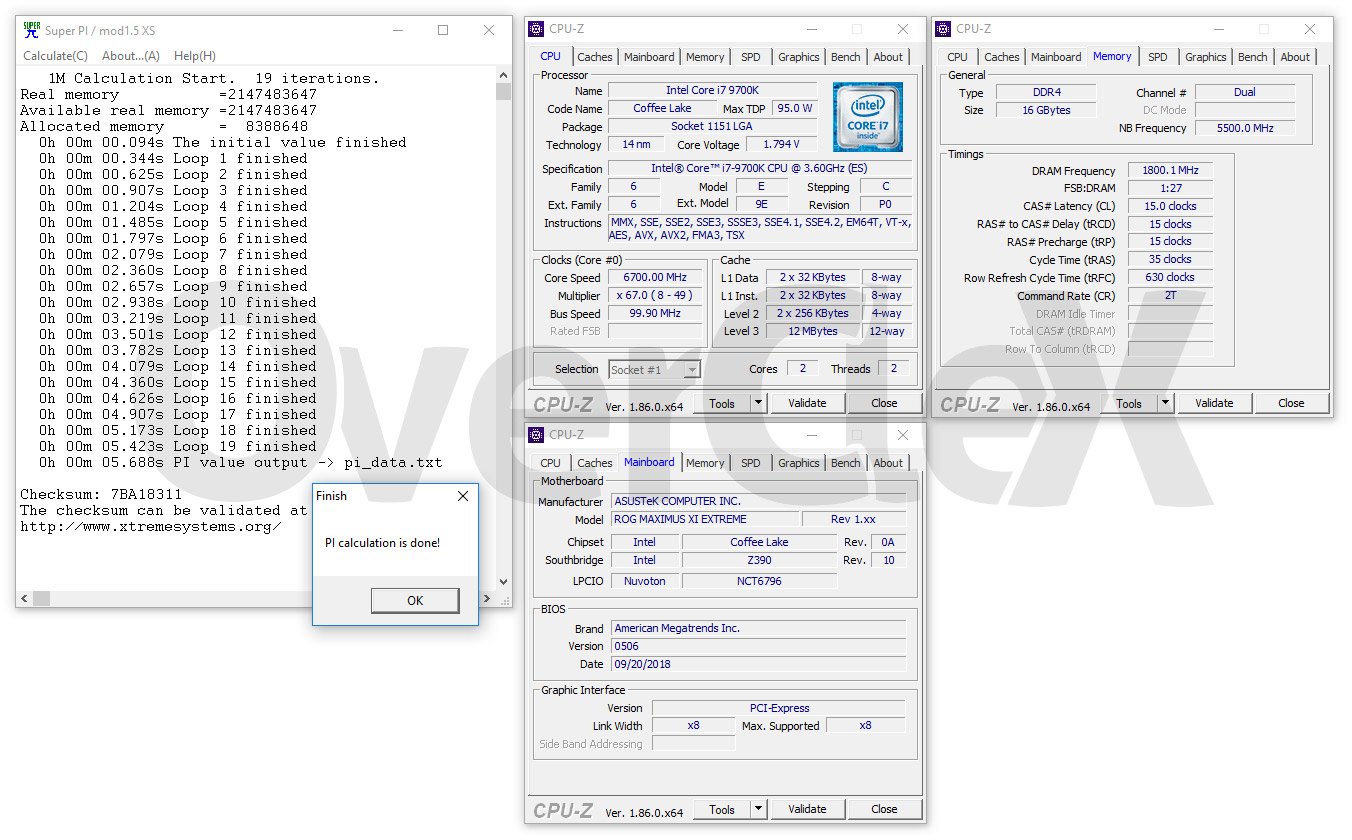Screen dimensions: 1352x840
Task: Open About tab in CPU window
Action: coord(888,57)
